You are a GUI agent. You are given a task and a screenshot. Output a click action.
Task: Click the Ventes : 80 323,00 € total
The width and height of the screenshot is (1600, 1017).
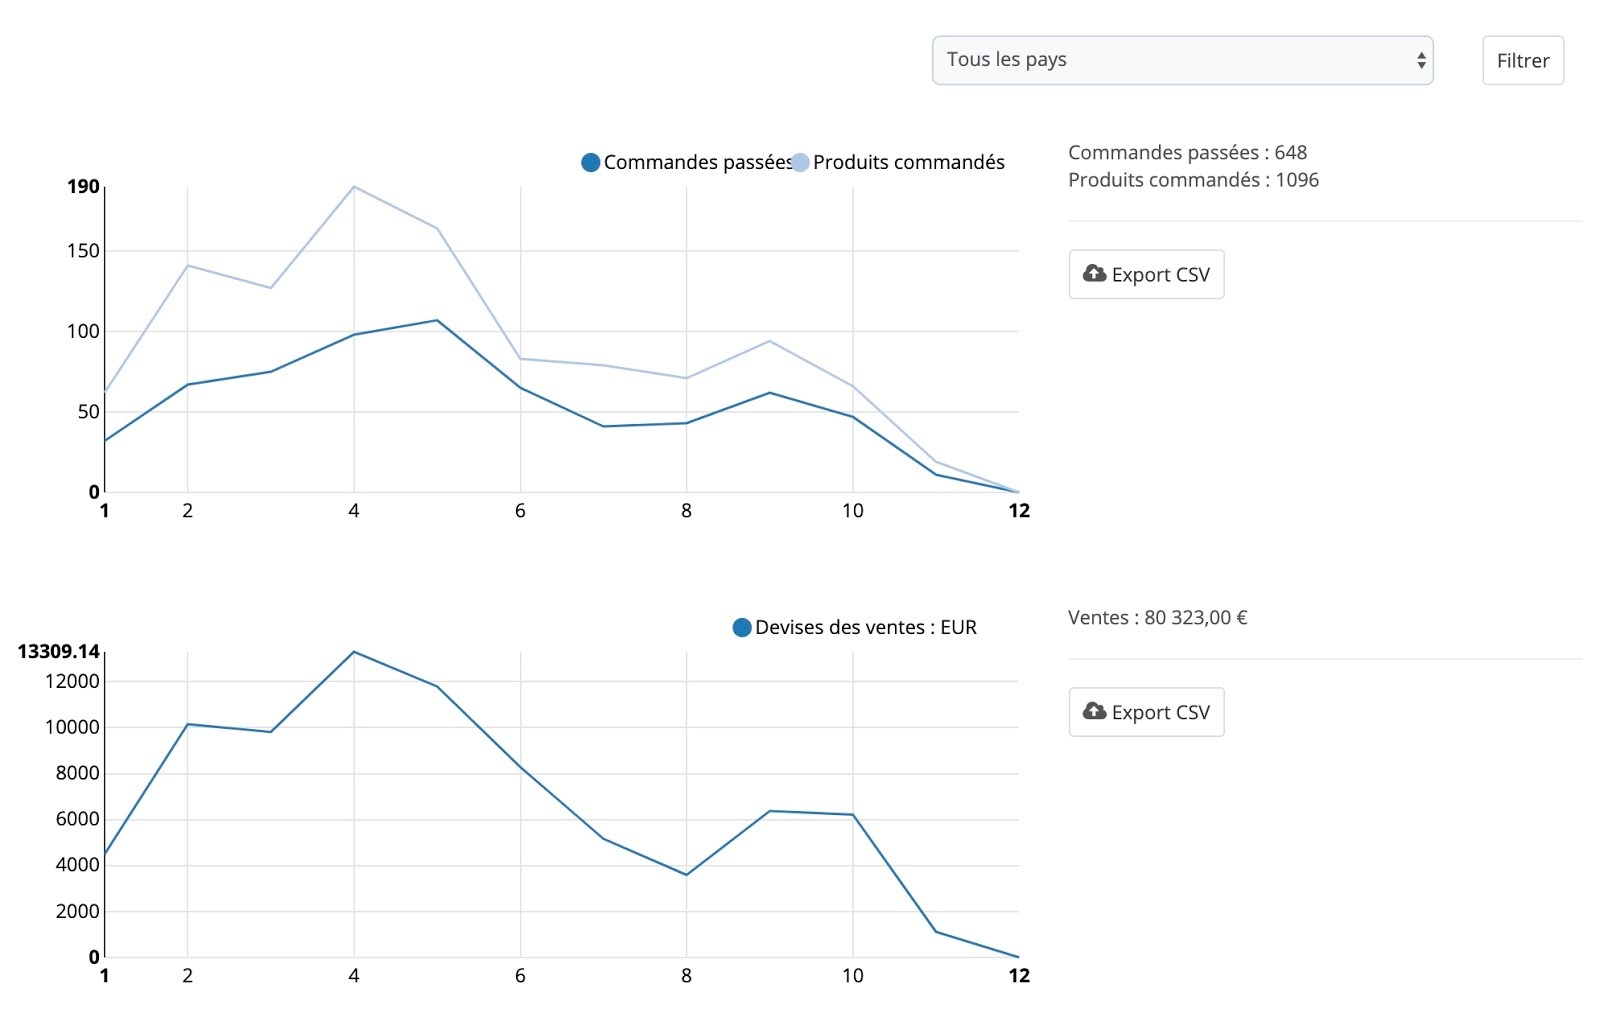1157,617
